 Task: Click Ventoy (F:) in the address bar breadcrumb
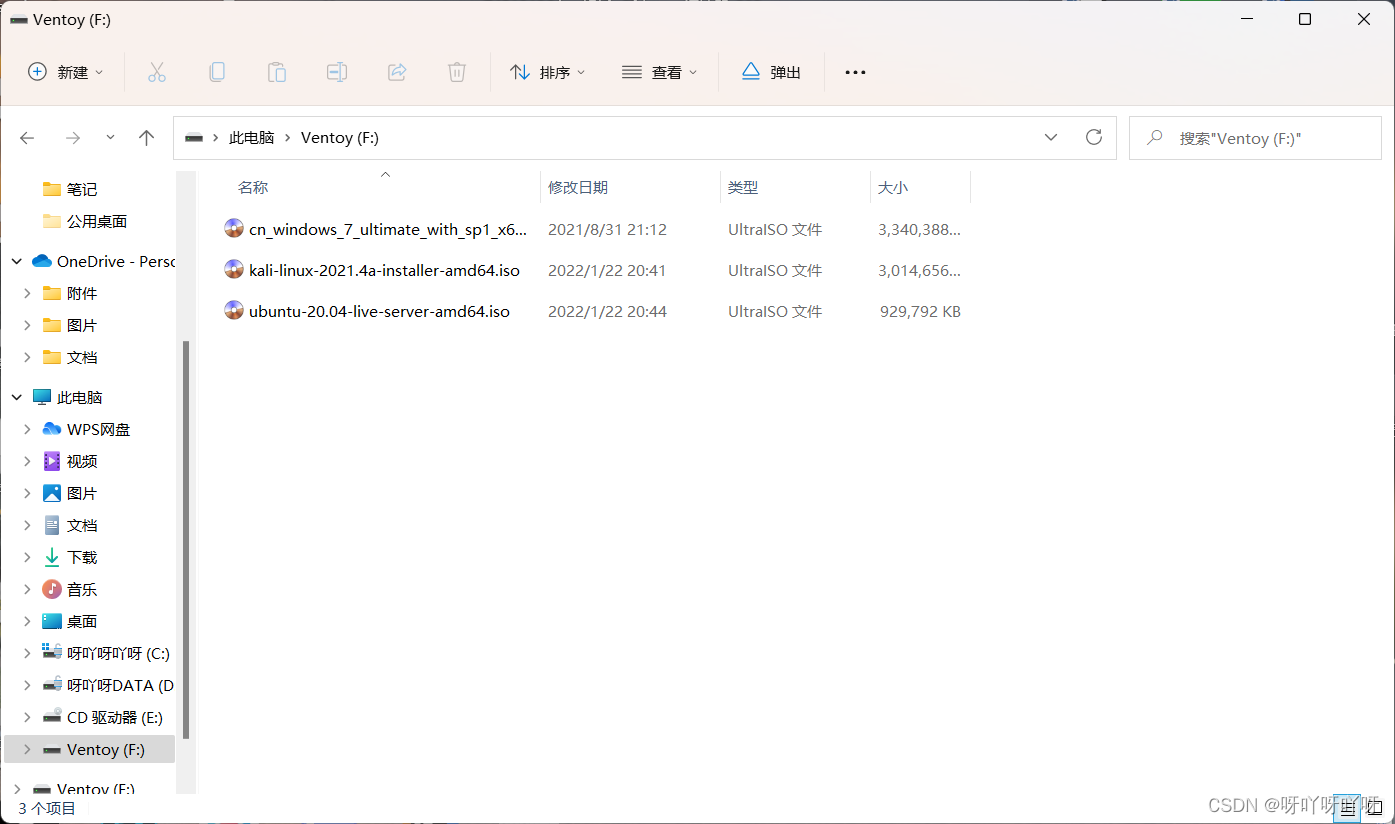pos(340,138)
